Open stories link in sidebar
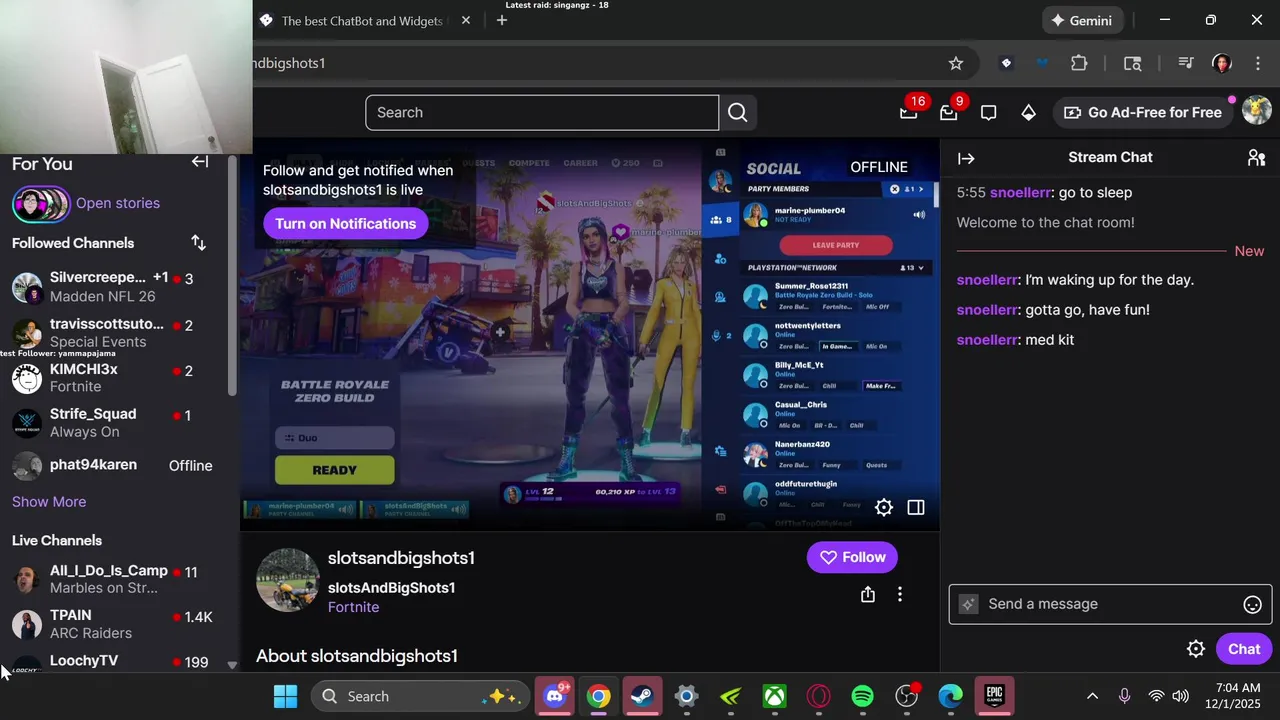 click(x=118, y=203)
